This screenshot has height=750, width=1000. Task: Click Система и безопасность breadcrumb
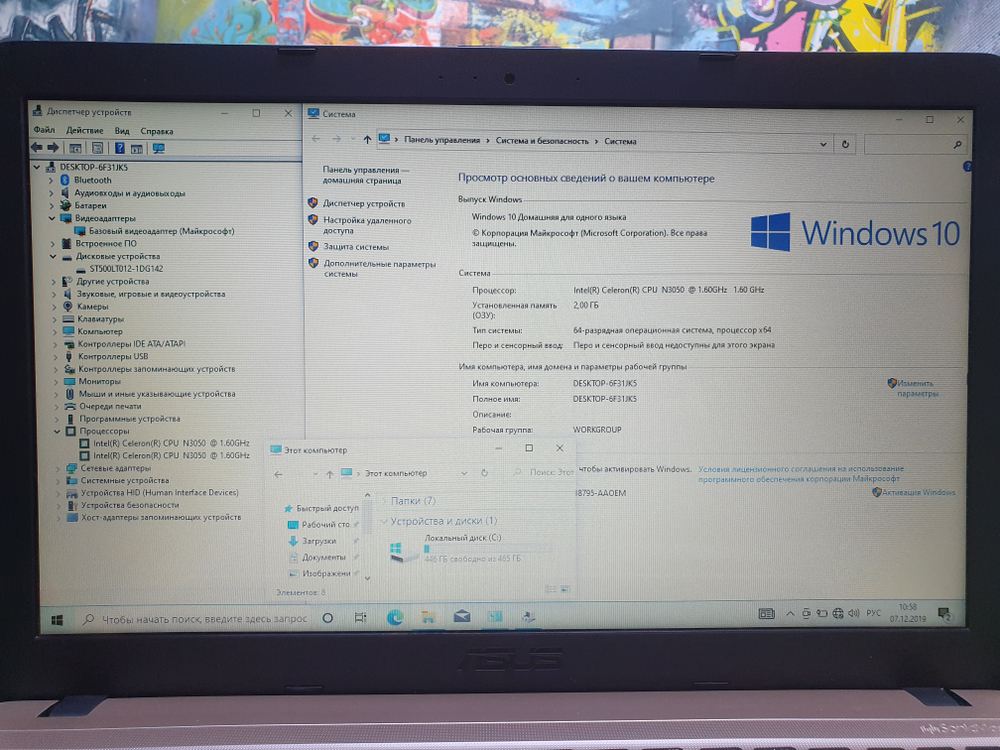point(542,140)
